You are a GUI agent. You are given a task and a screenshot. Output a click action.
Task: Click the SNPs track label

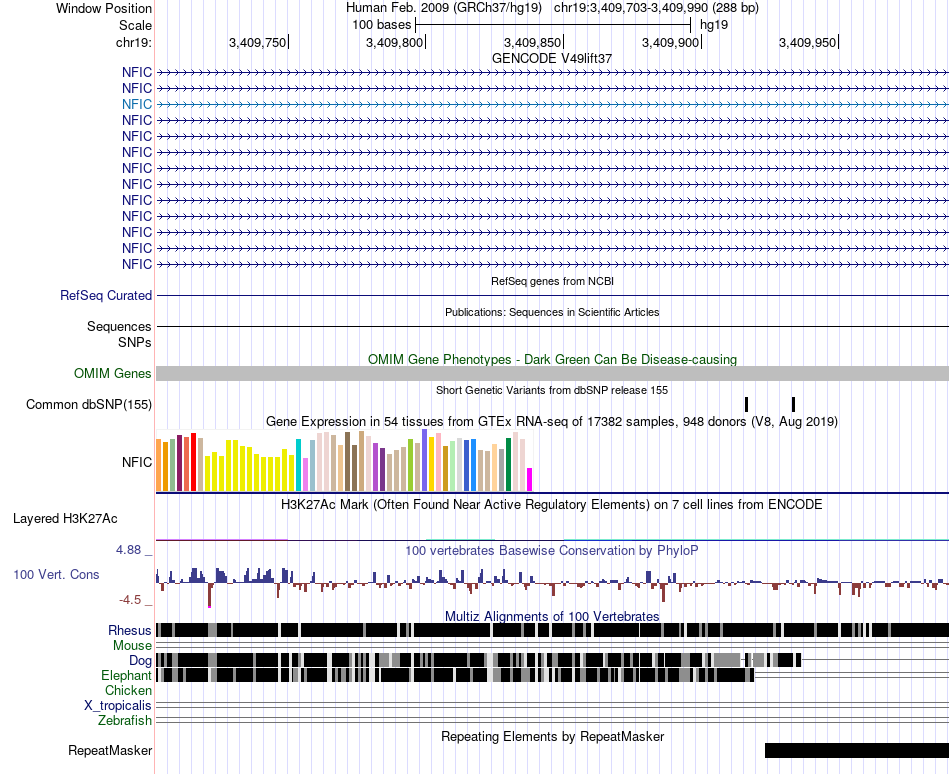pyautogui.click(x=135, y=342)
